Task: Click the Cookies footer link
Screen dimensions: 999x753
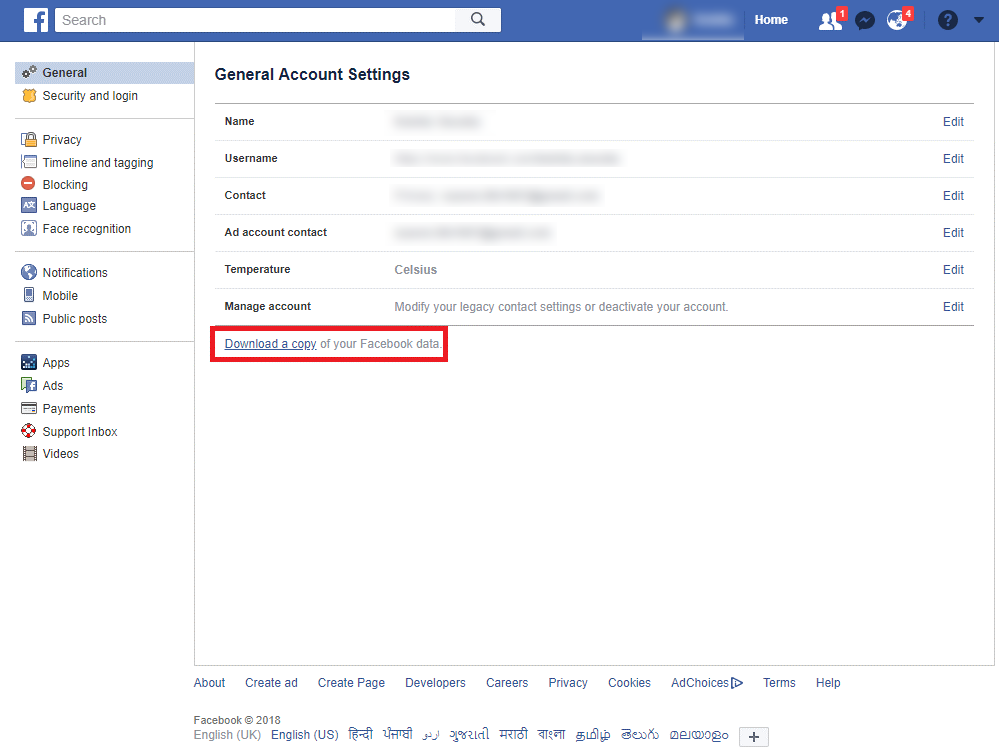Action: (x=629, y=682)
